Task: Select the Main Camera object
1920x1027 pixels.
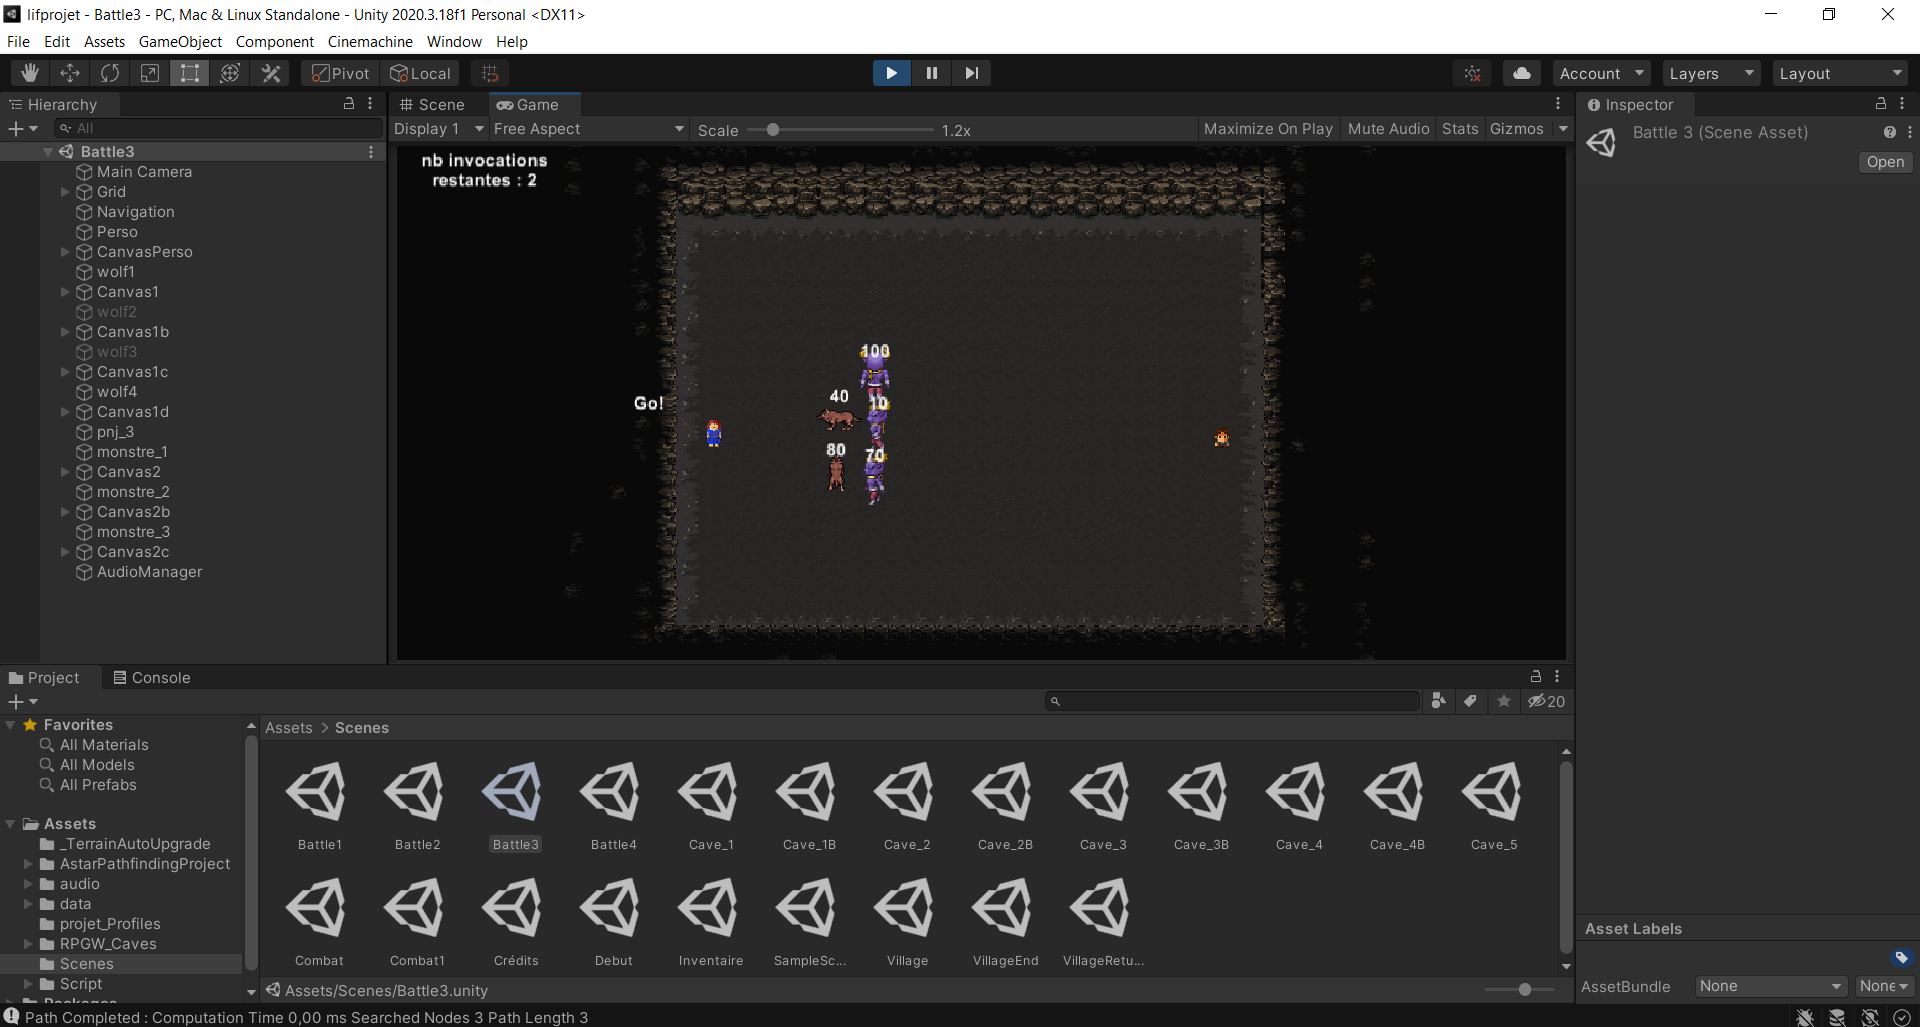Action: (144, 172)
